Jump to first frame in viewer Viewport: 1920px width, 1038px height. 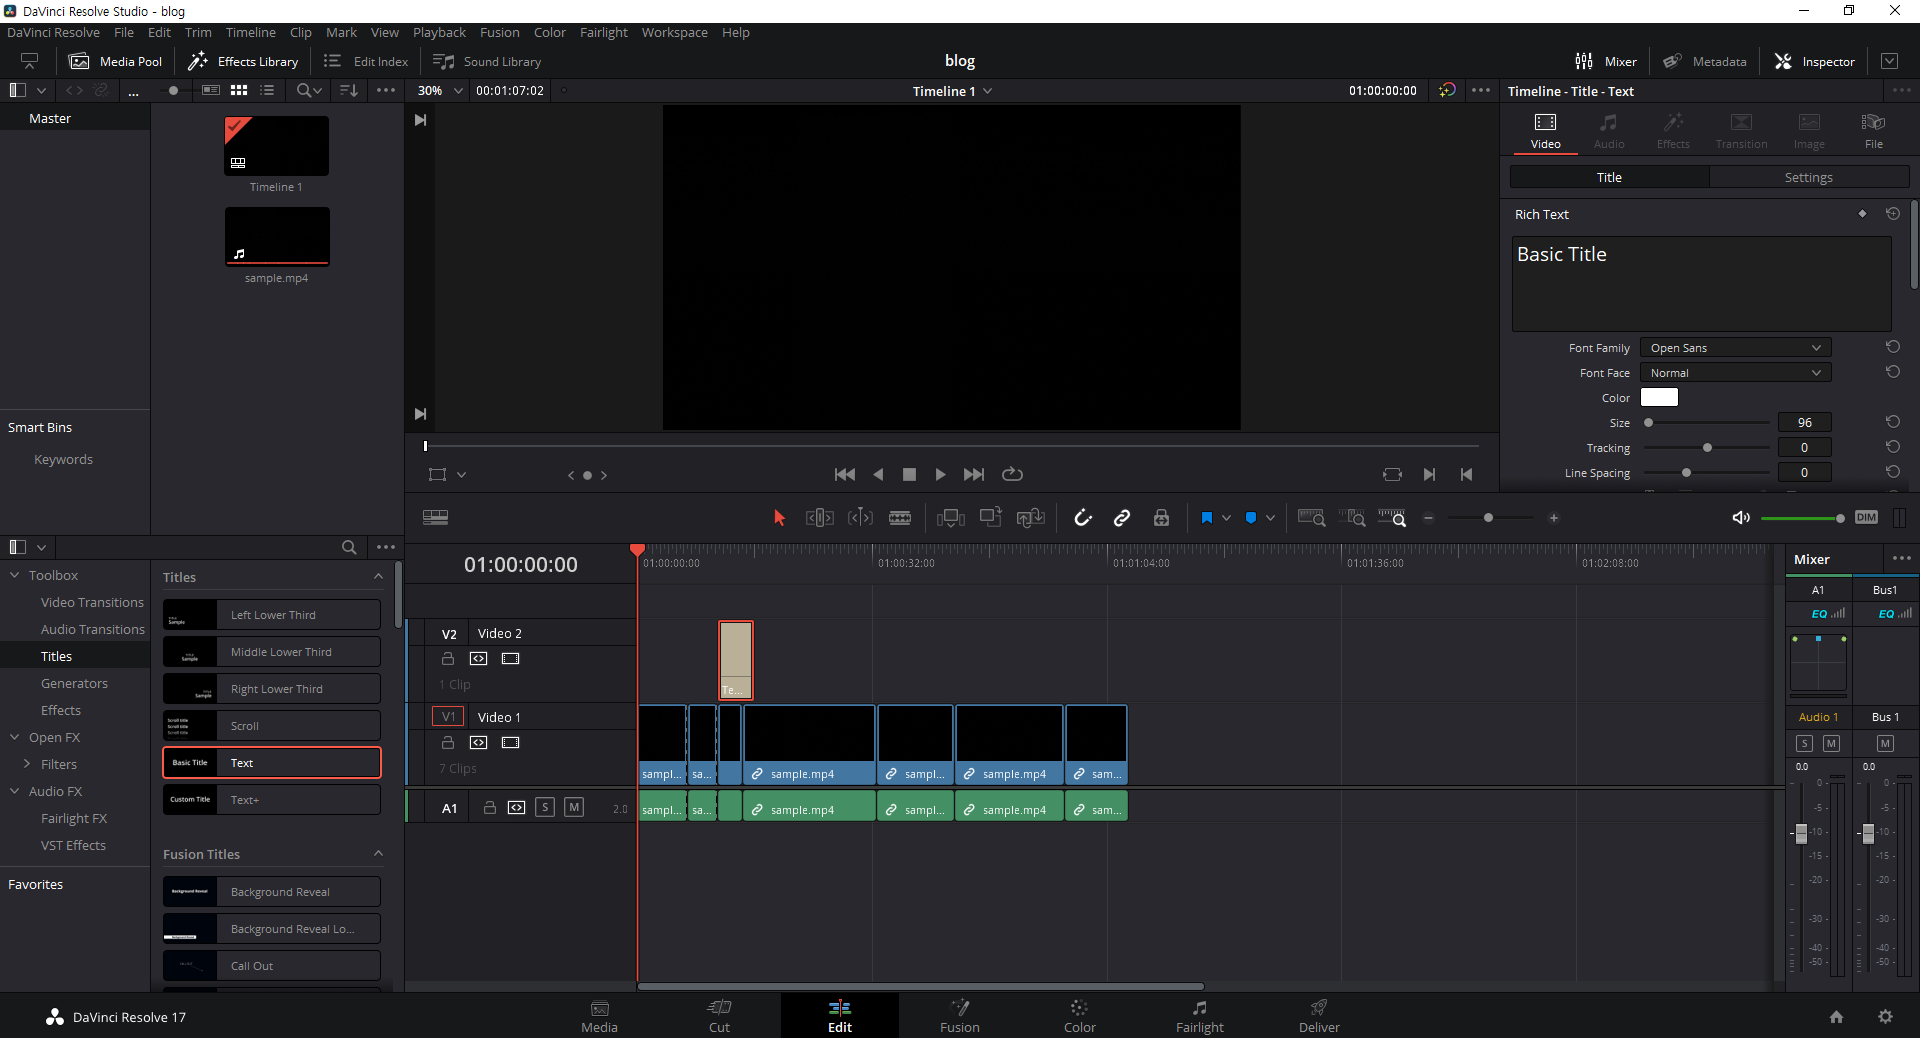pos(844,474)
